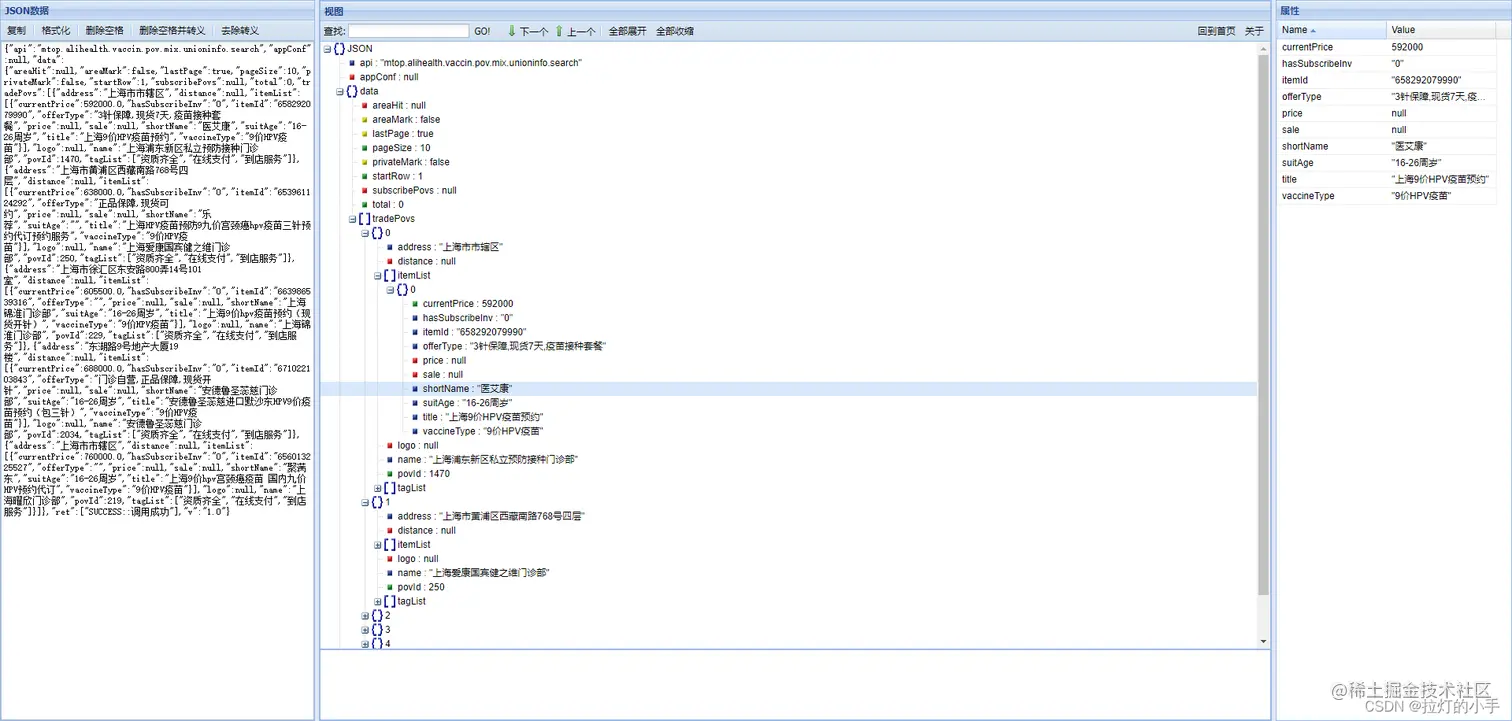Click the 去除转义 button
This screenshot has width=1512, height=721.
239,31
